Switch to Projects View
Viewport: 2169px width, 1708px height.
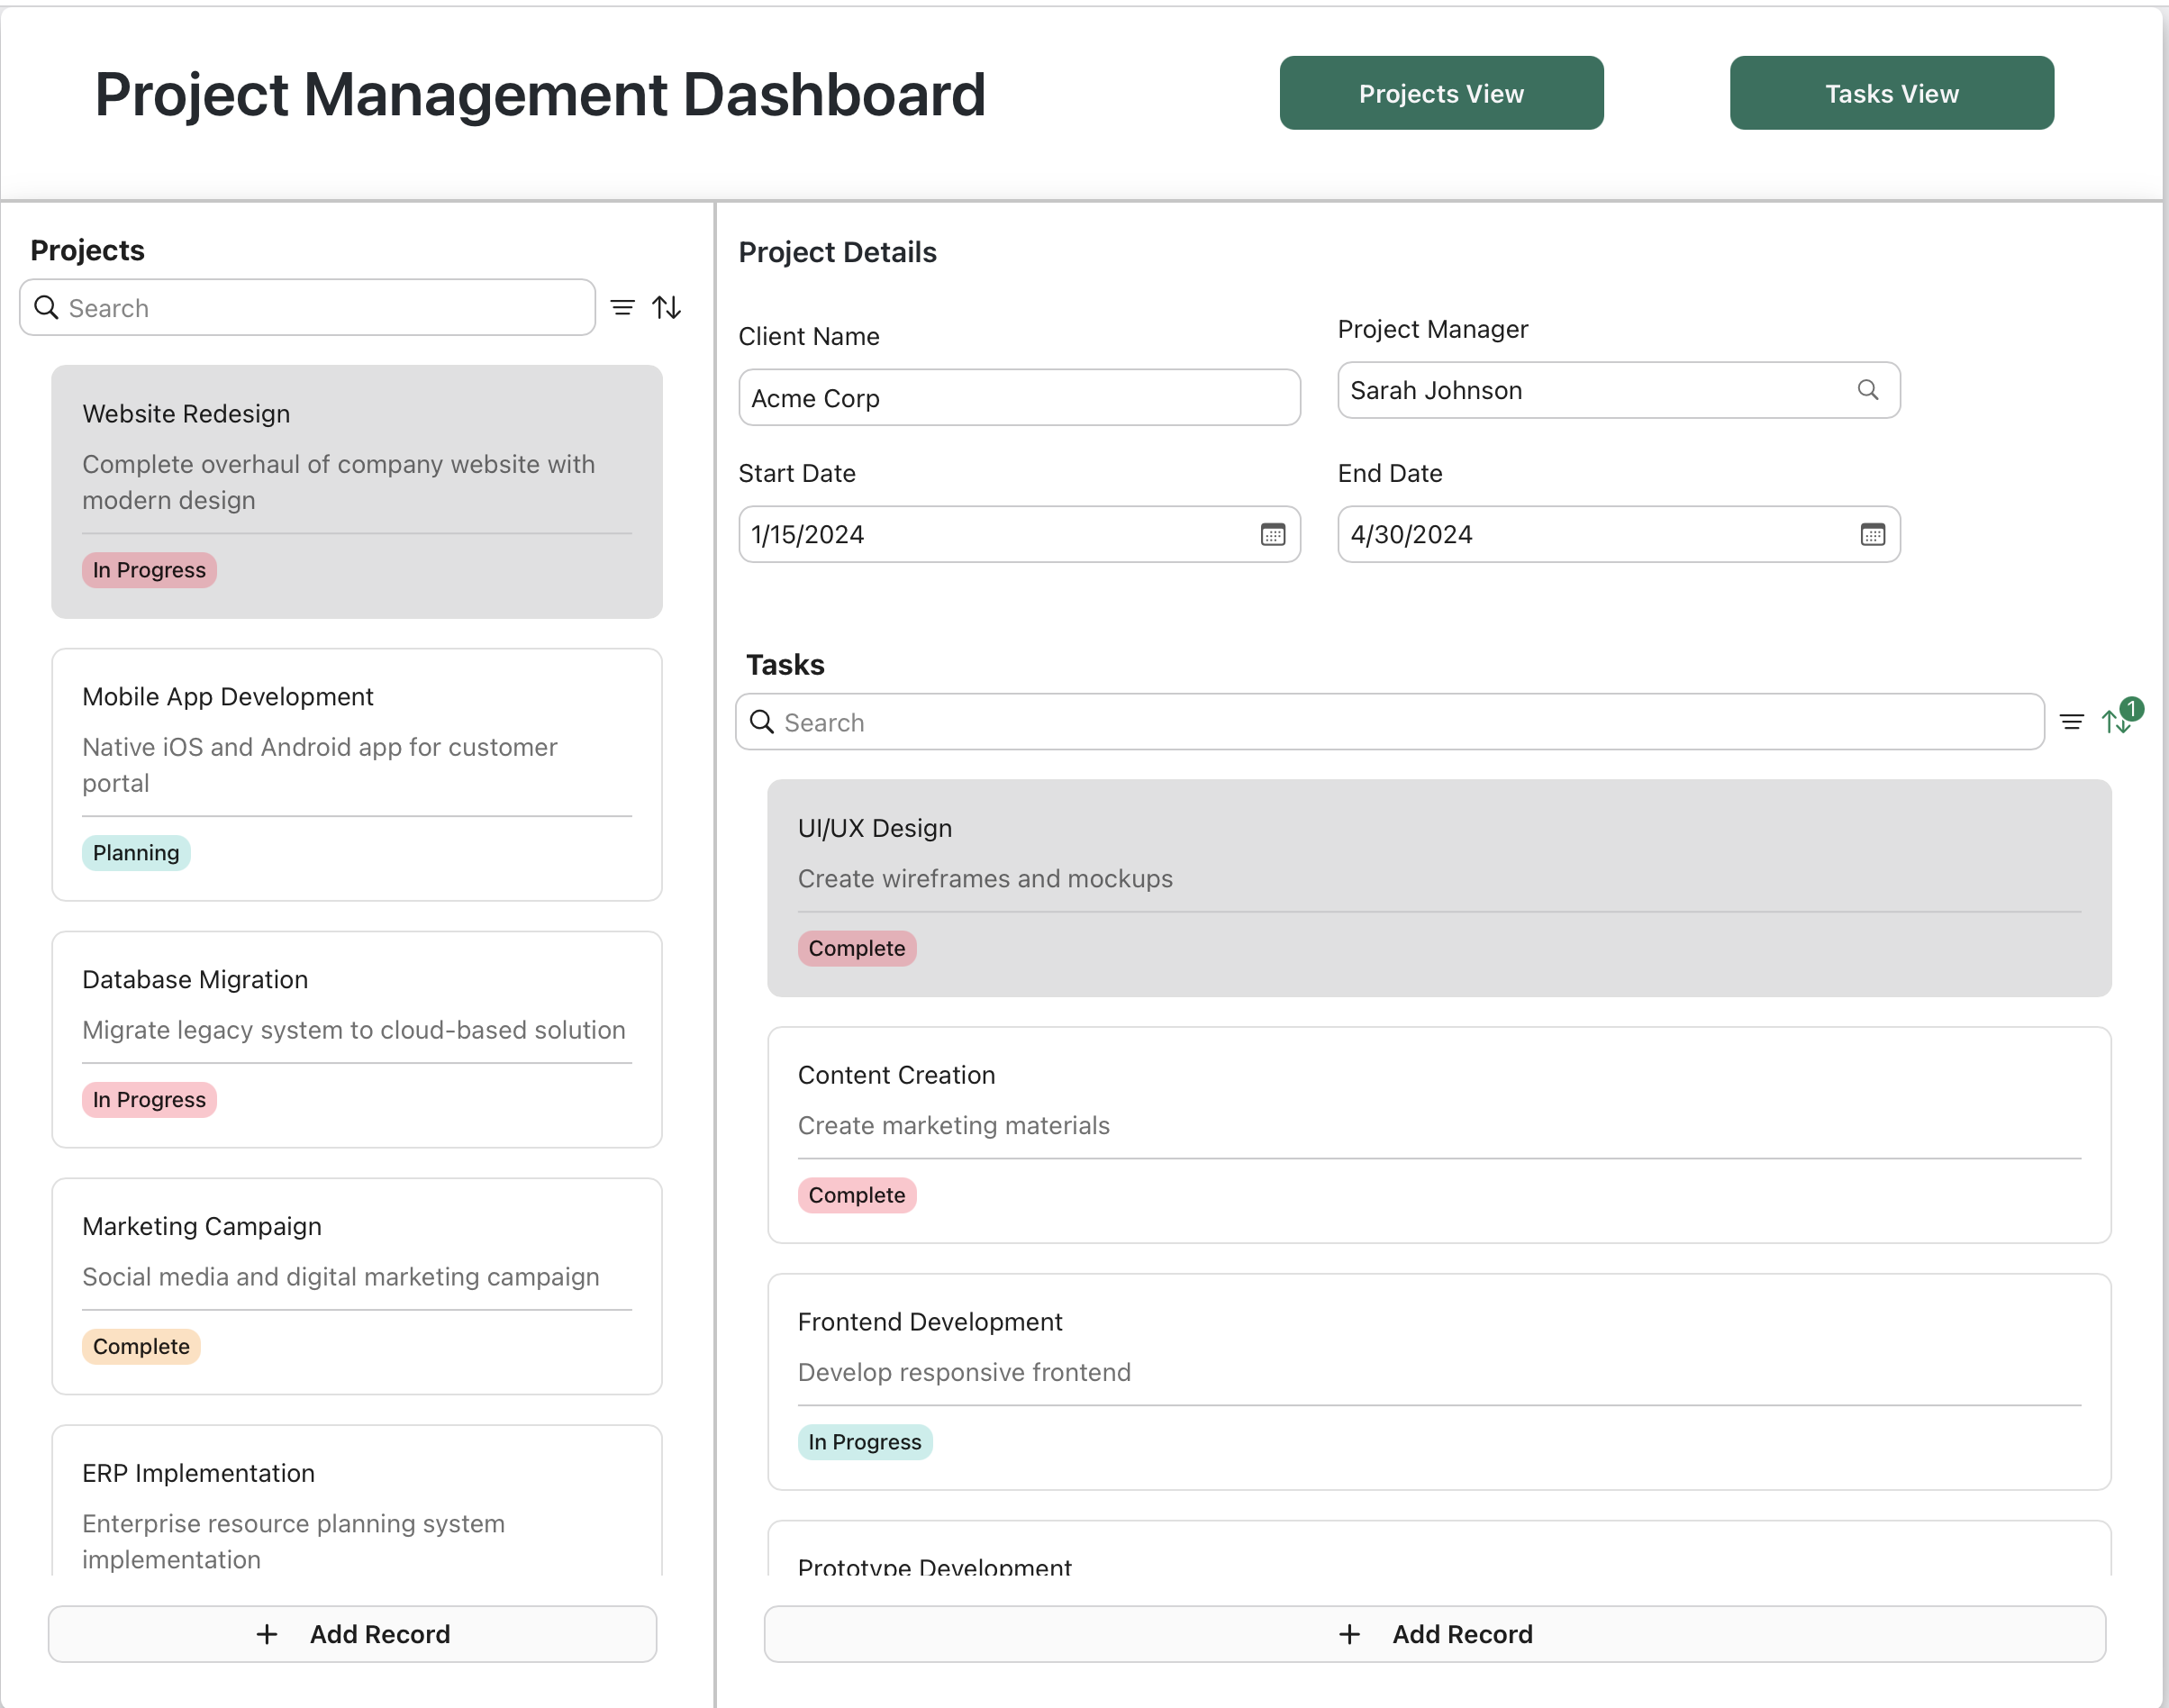tap(1440, 93)
